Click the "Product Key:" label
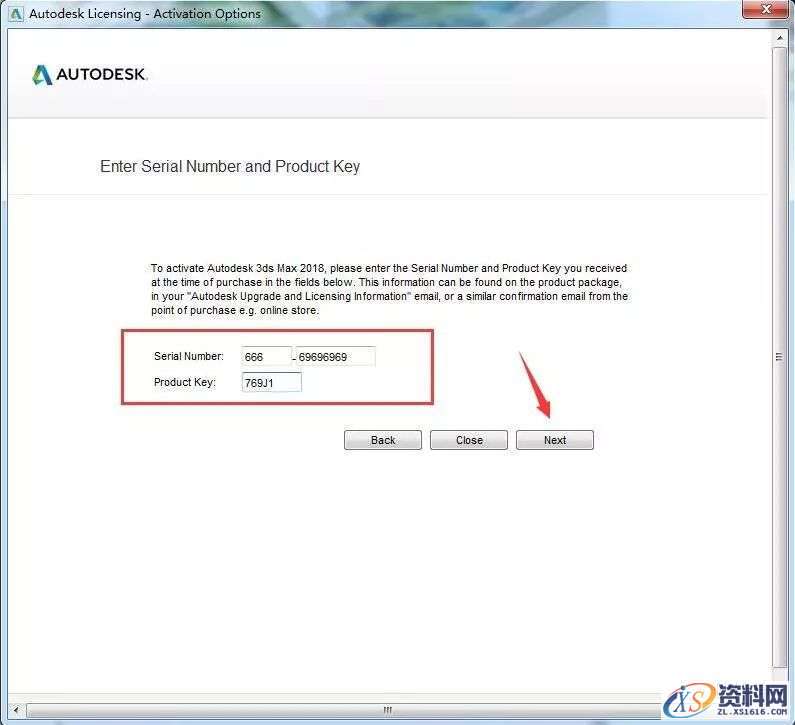 (x=185, y=383)
